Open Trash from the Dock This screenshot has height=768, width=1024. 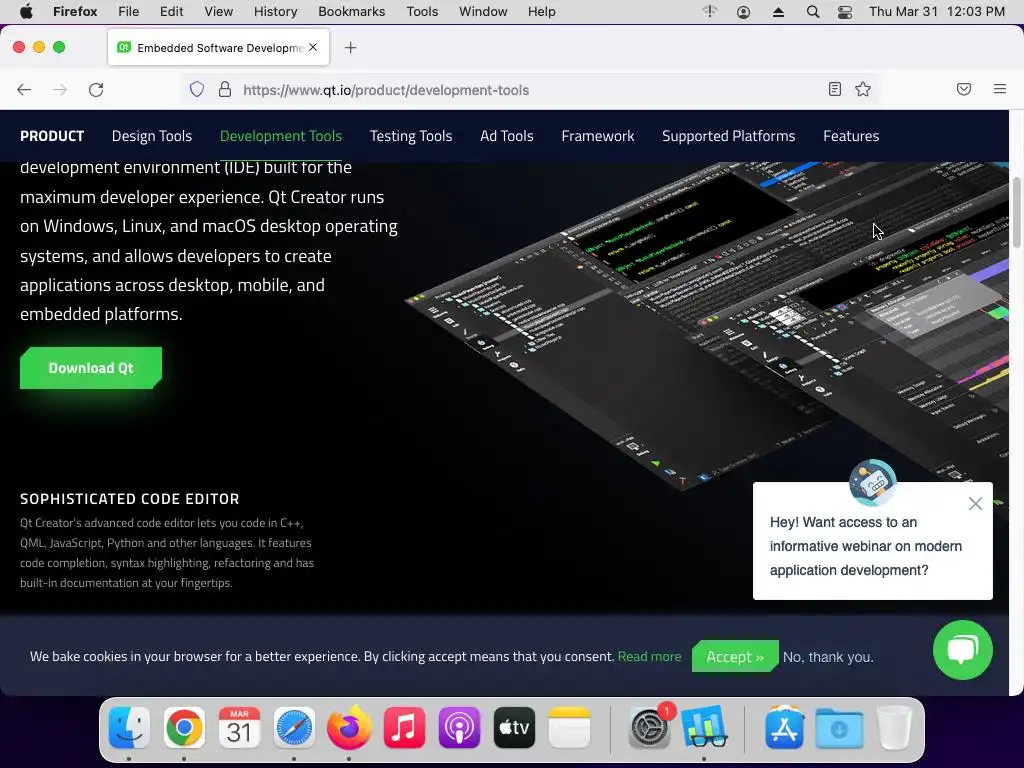[x=894, y=727]
